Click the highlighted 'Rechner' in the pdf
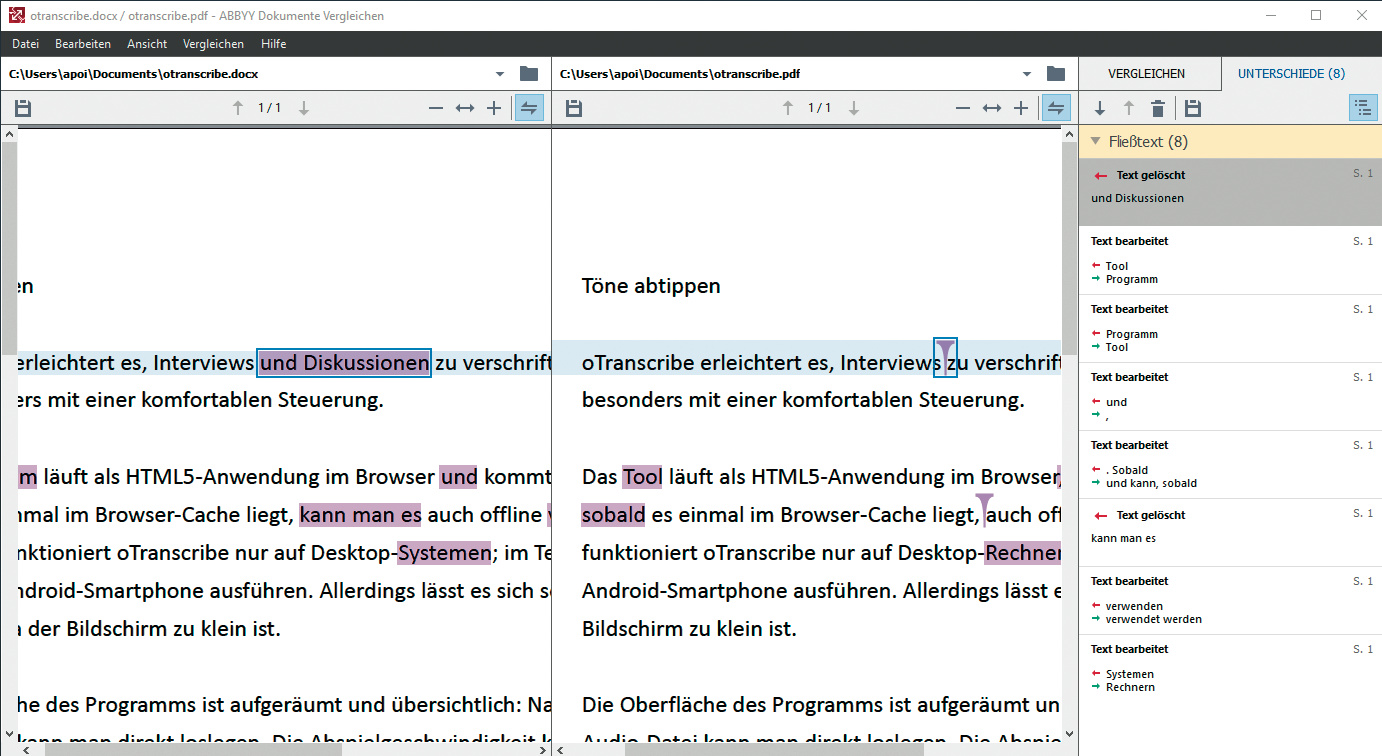Image resolution: width=1382 pixels, height=756 pixels. tap(1022, 553)
